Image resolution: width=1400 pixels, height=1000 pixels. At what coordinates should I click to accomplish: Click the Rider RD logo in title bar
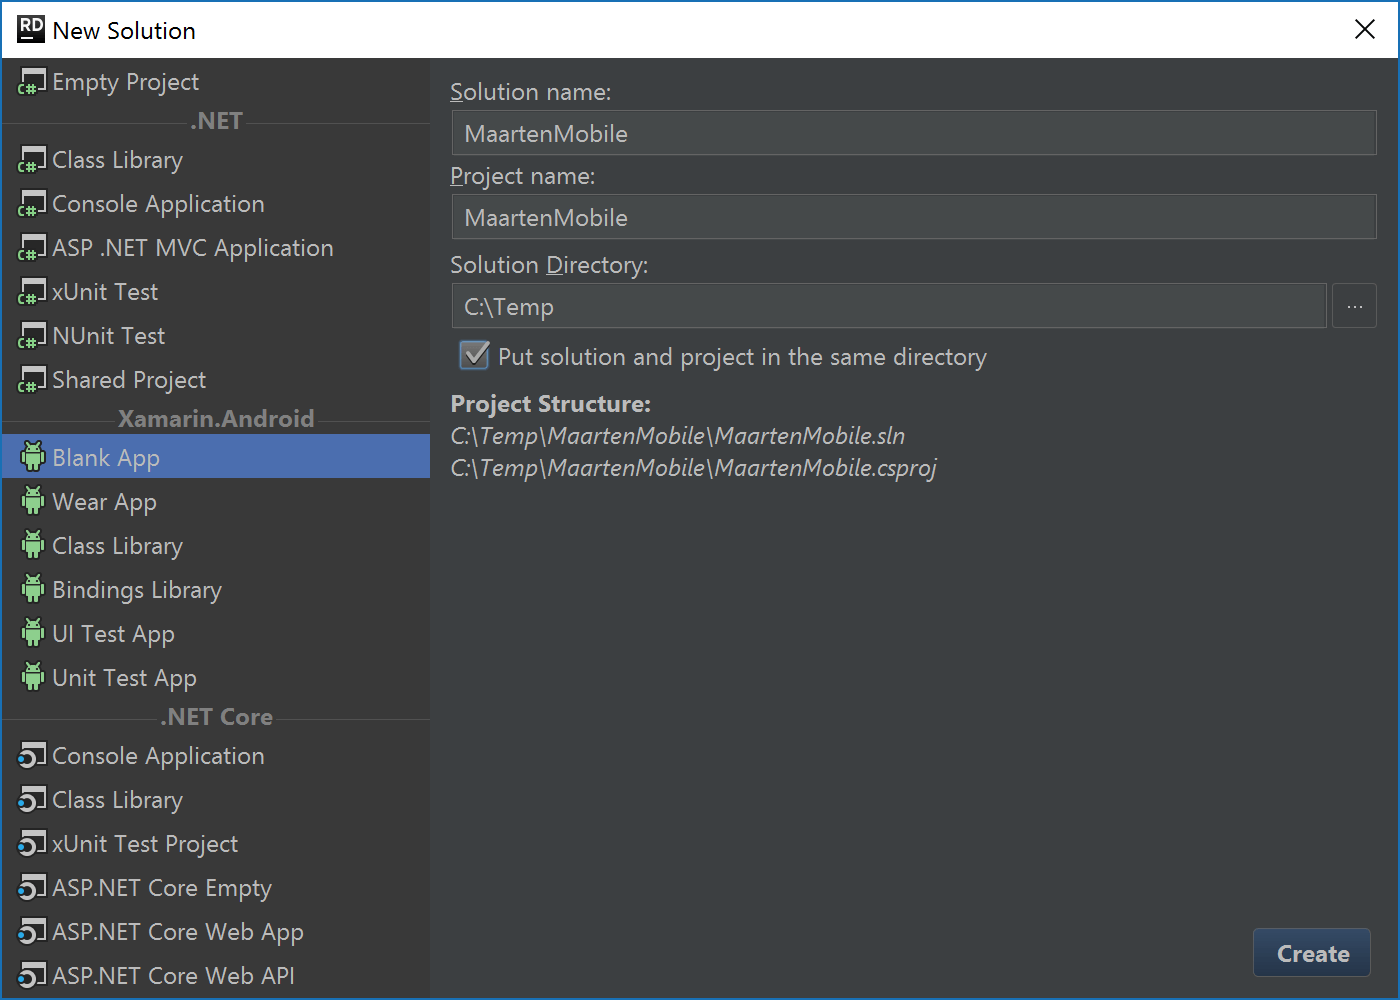[31, 29]
